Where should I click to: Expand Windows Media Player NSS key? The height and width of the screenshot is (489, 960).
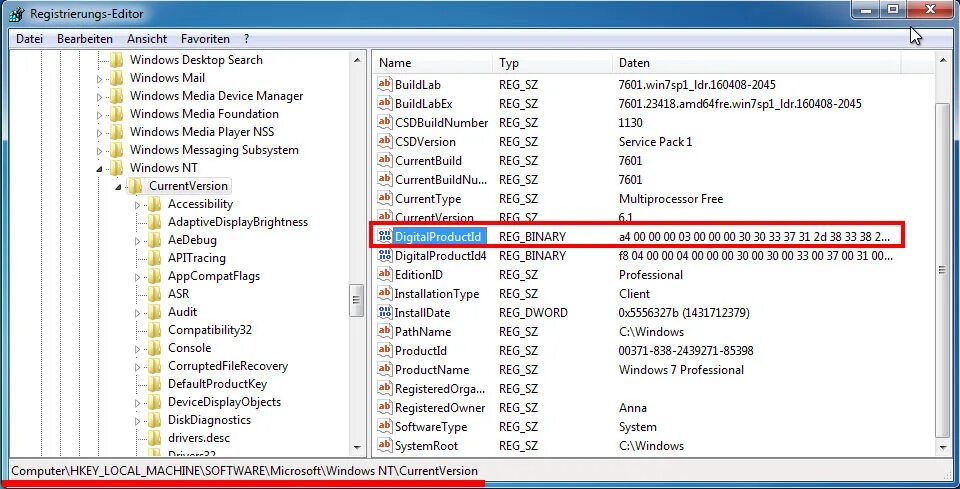pos(100,133)
